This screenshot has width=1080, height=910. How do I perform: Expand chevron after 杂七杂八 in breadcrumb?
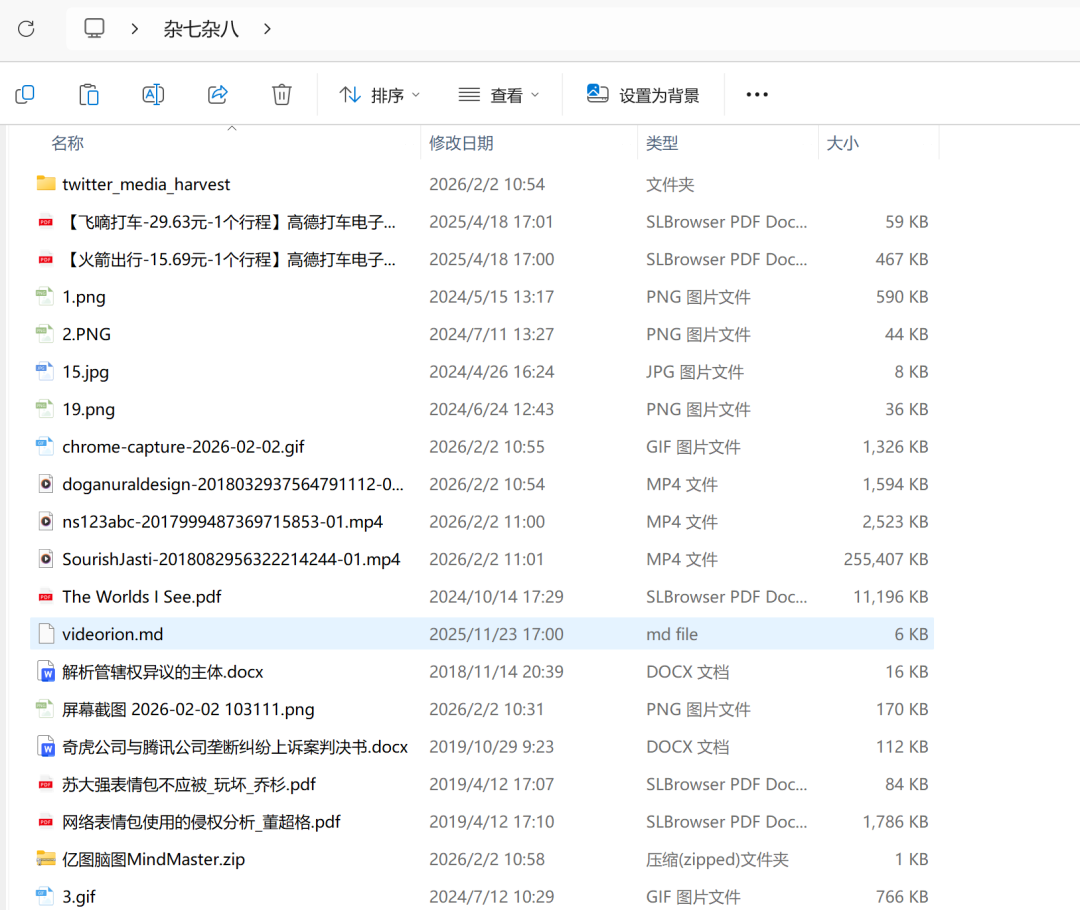tap(267, 29)
